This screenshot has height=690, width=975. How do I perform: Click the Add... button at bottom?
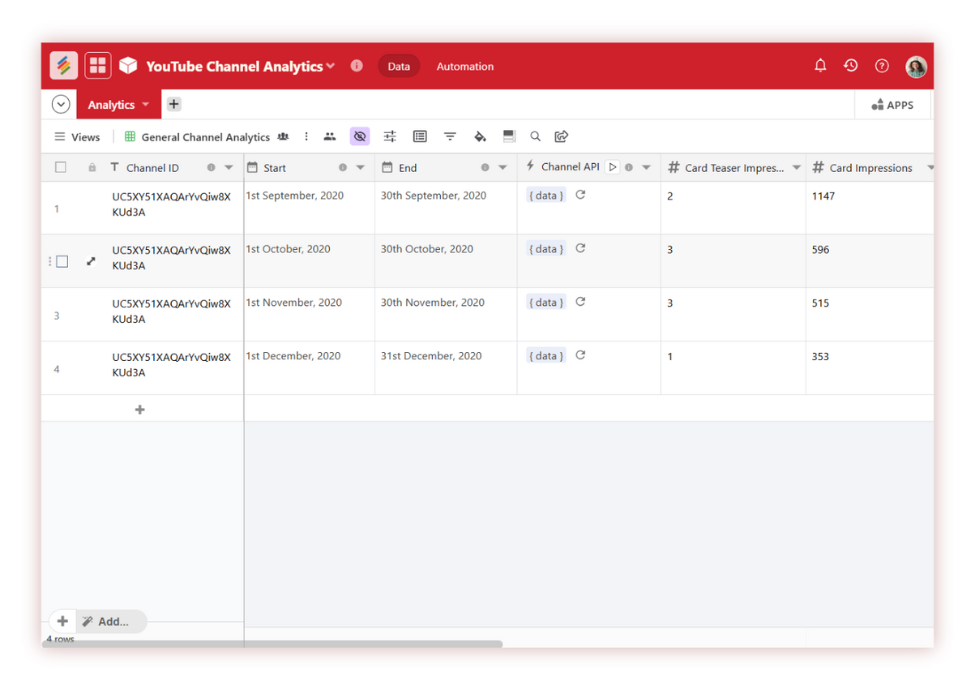(x=111, y=621)
